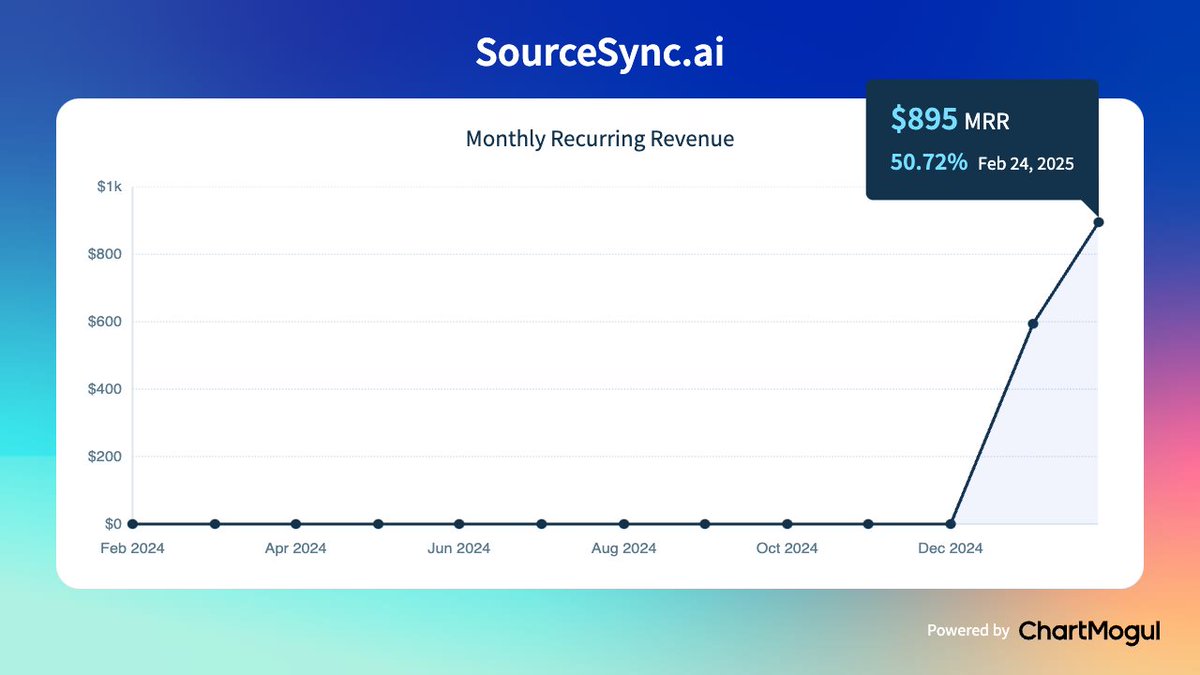Select the Feb 2024 data point
This screenshot has height=675, width=1200.
point(133,523)
